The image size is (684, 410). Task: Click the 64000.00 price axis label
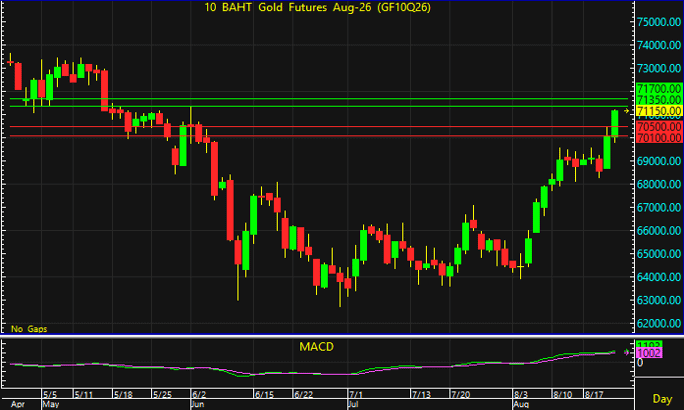pyautogui.click(x=659, y=277)
